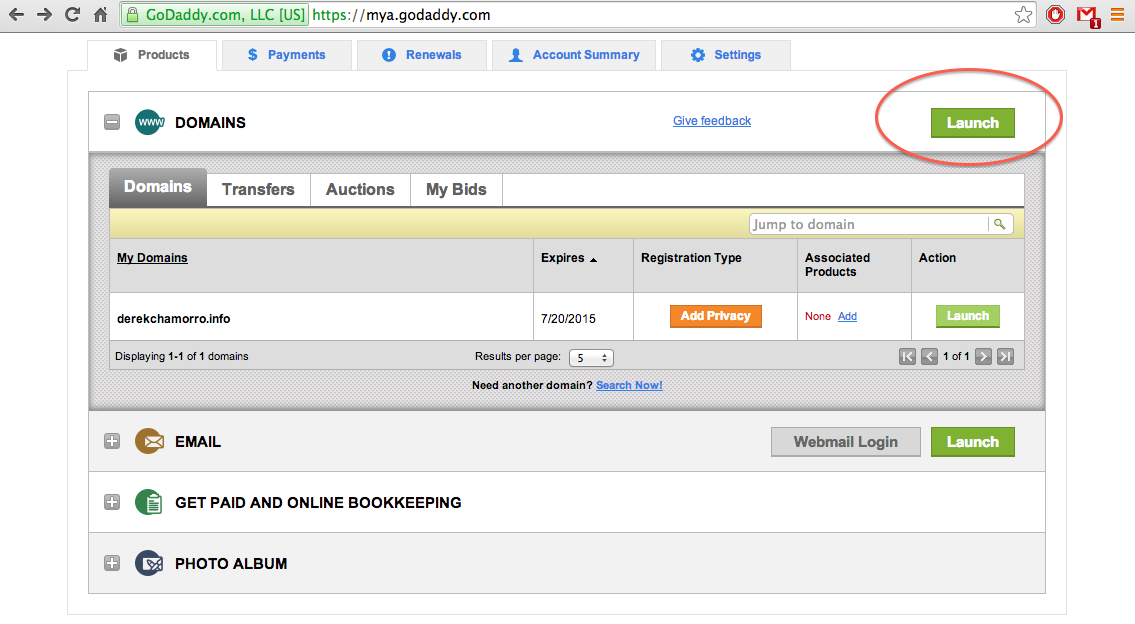Click the Photo Album section icon
Image resolution: width=1135 pixels, height=624 pixels.
coord(150,563)
